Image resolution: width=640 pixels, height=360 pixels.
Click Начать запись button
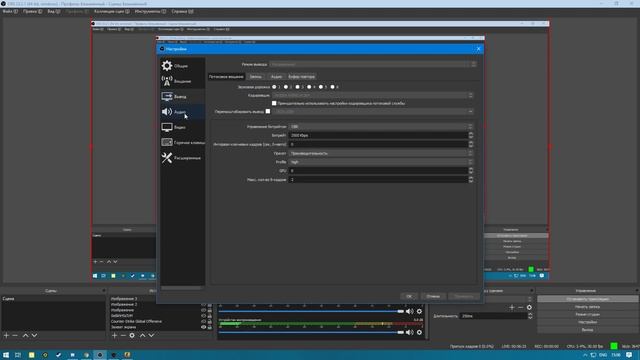tap(588, 307)
